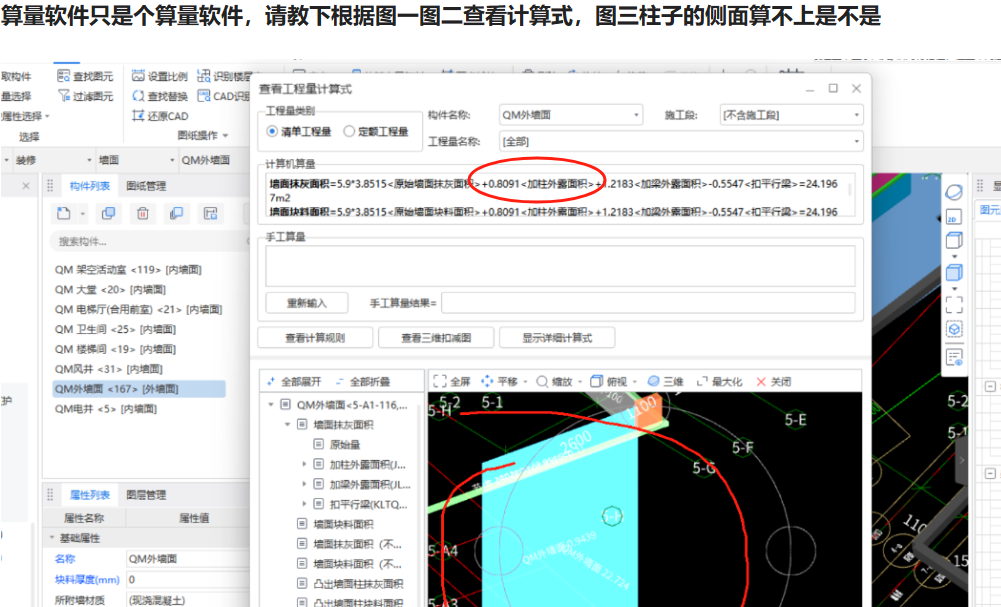Click 全部展开 expand all icon
The image size is (1001, 607).
(x=271, y=381)
